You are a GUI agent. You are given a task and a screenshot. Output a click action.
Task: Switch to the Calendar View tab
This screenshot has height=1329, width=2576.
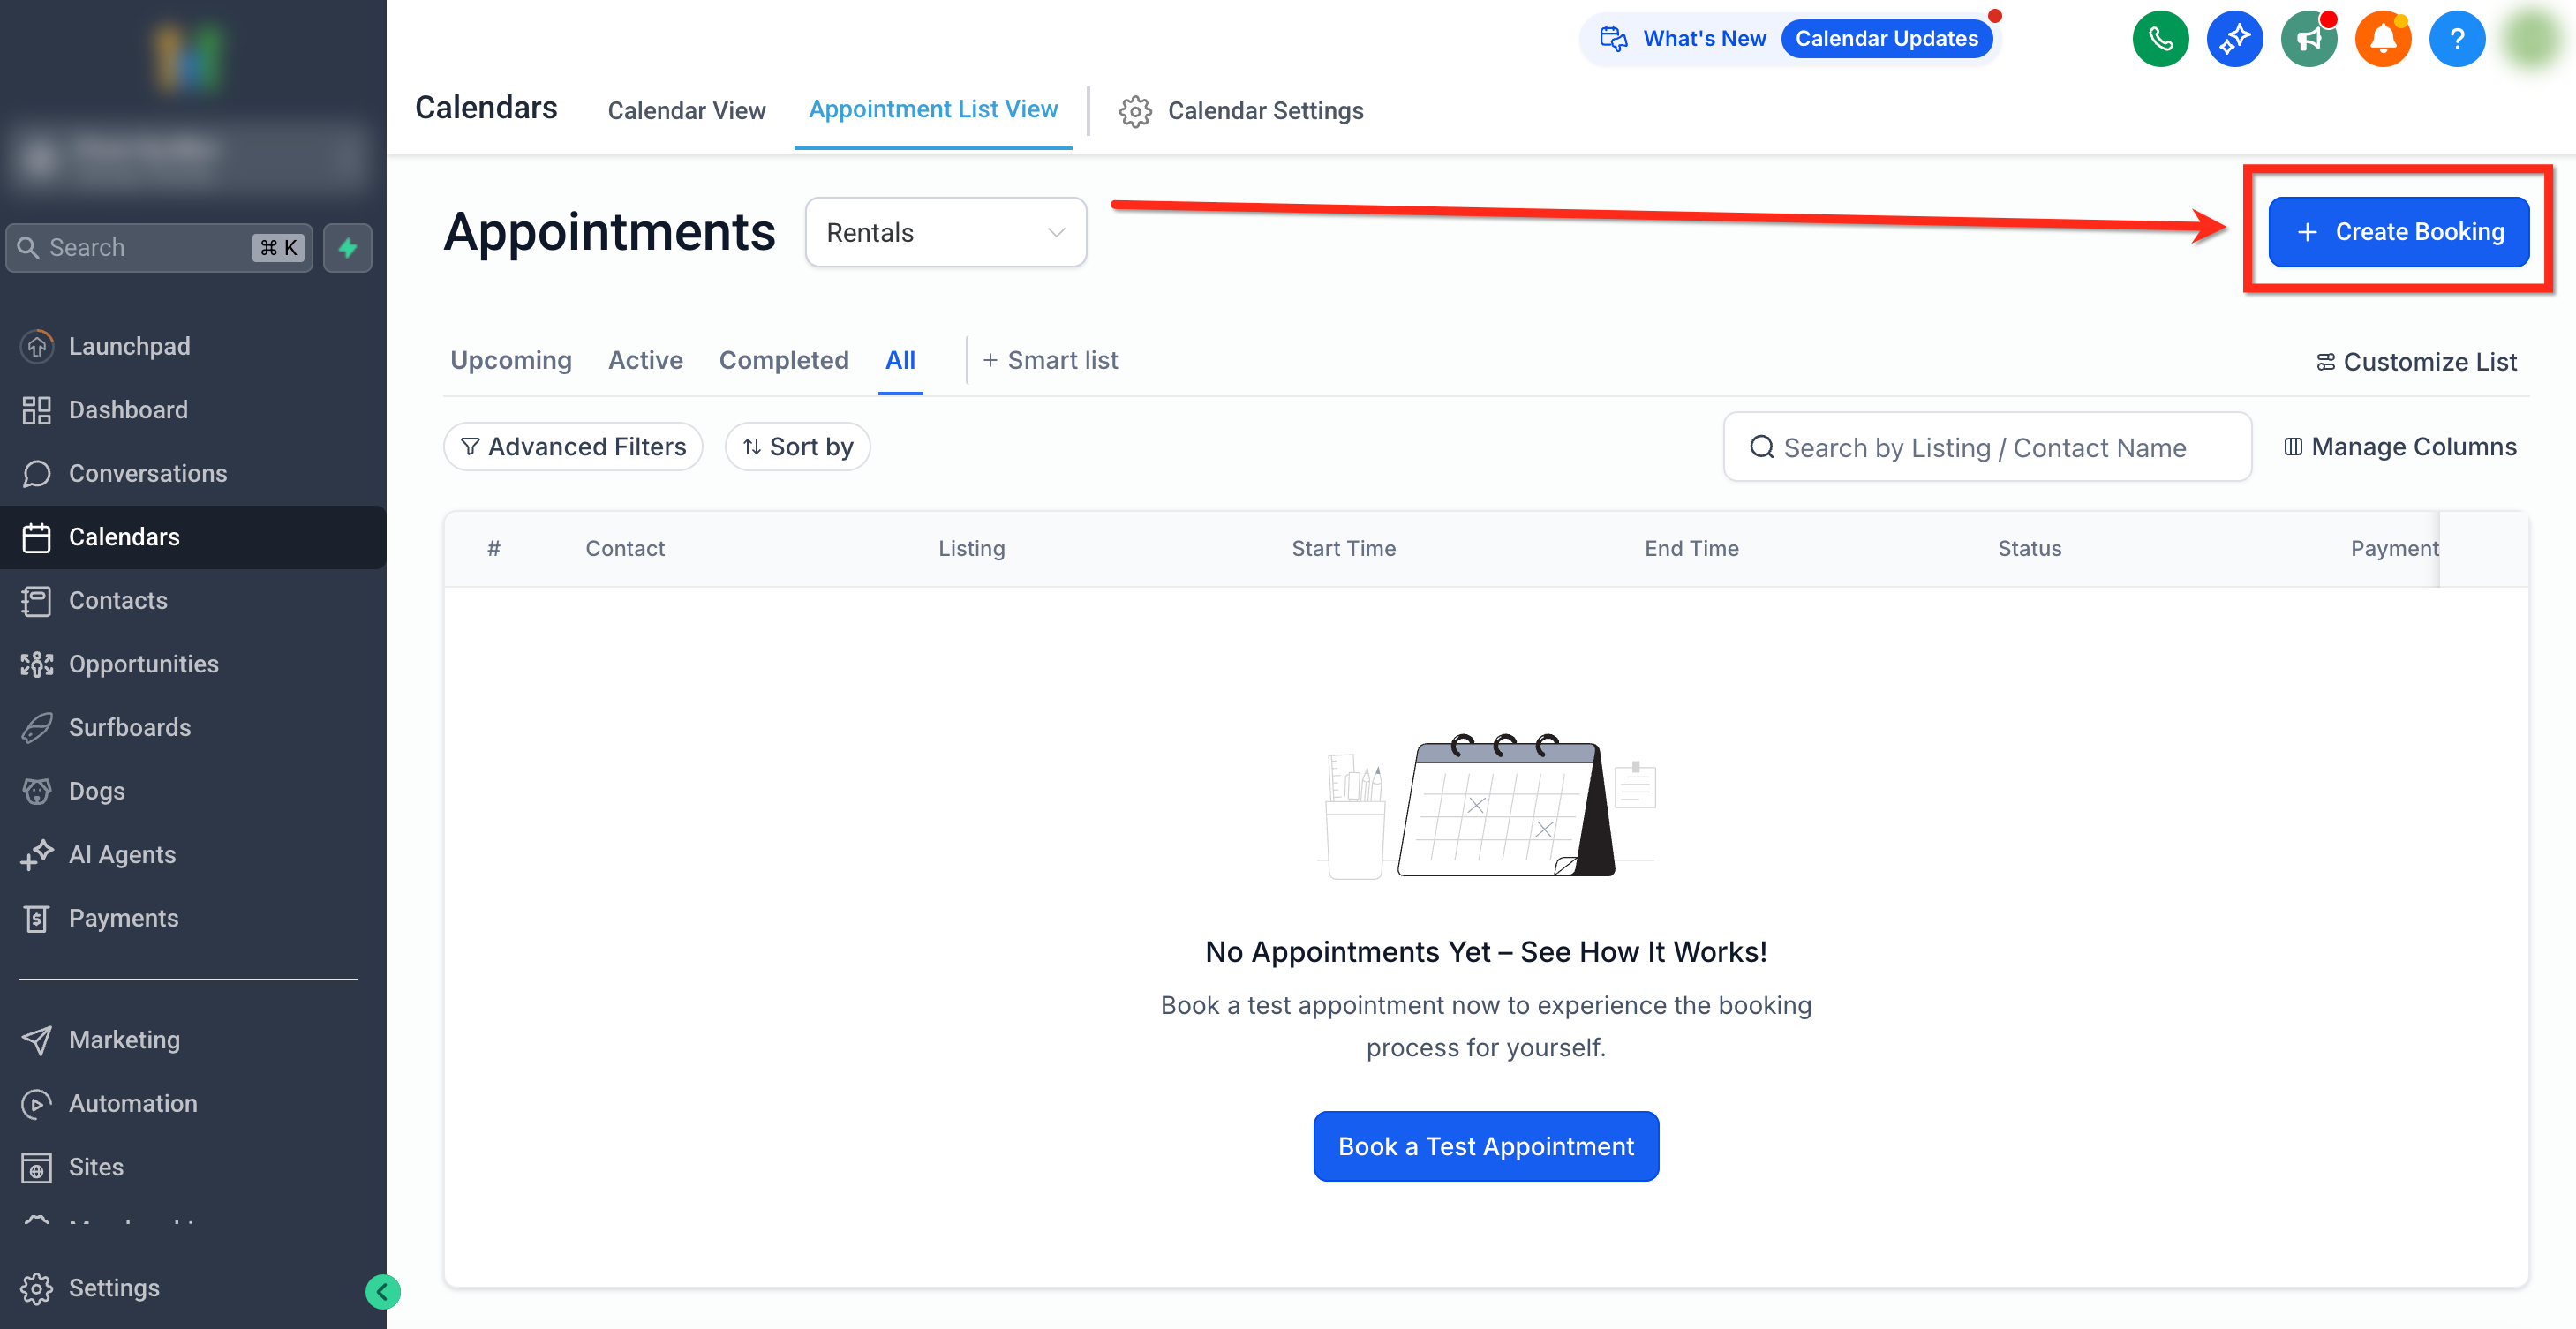(x=686, y=110)
